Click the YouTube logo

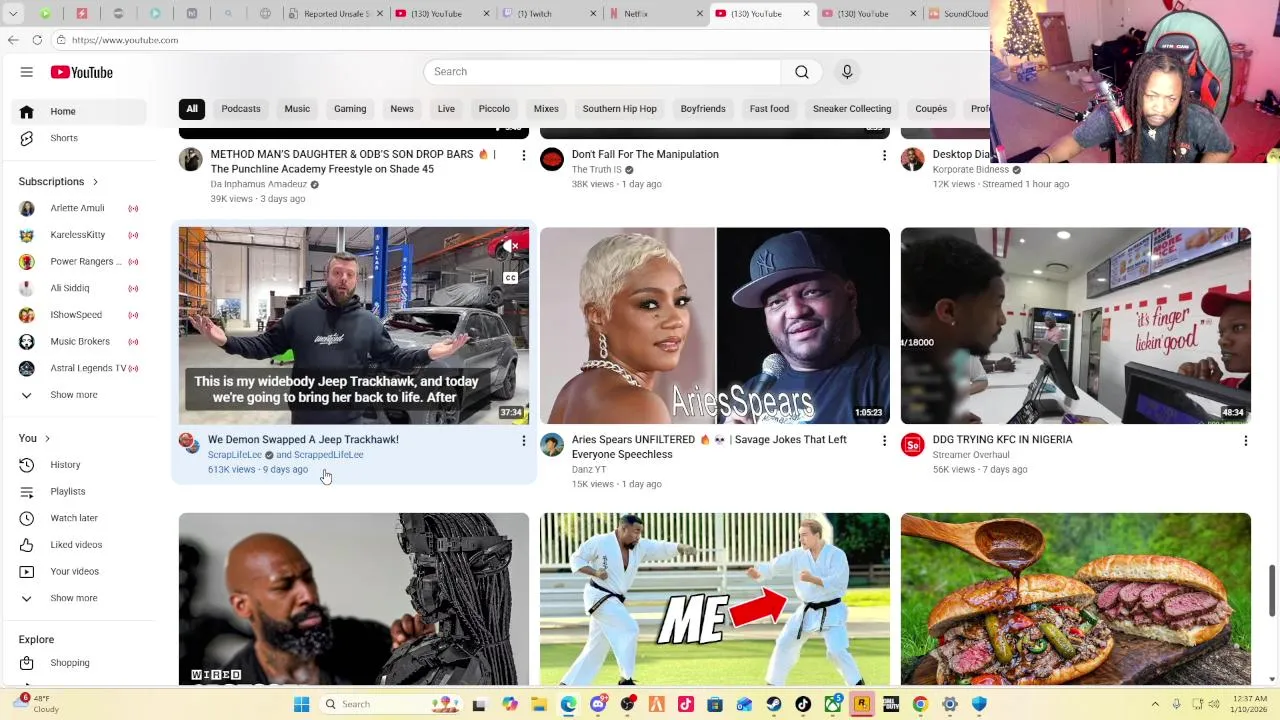point(82,72)
